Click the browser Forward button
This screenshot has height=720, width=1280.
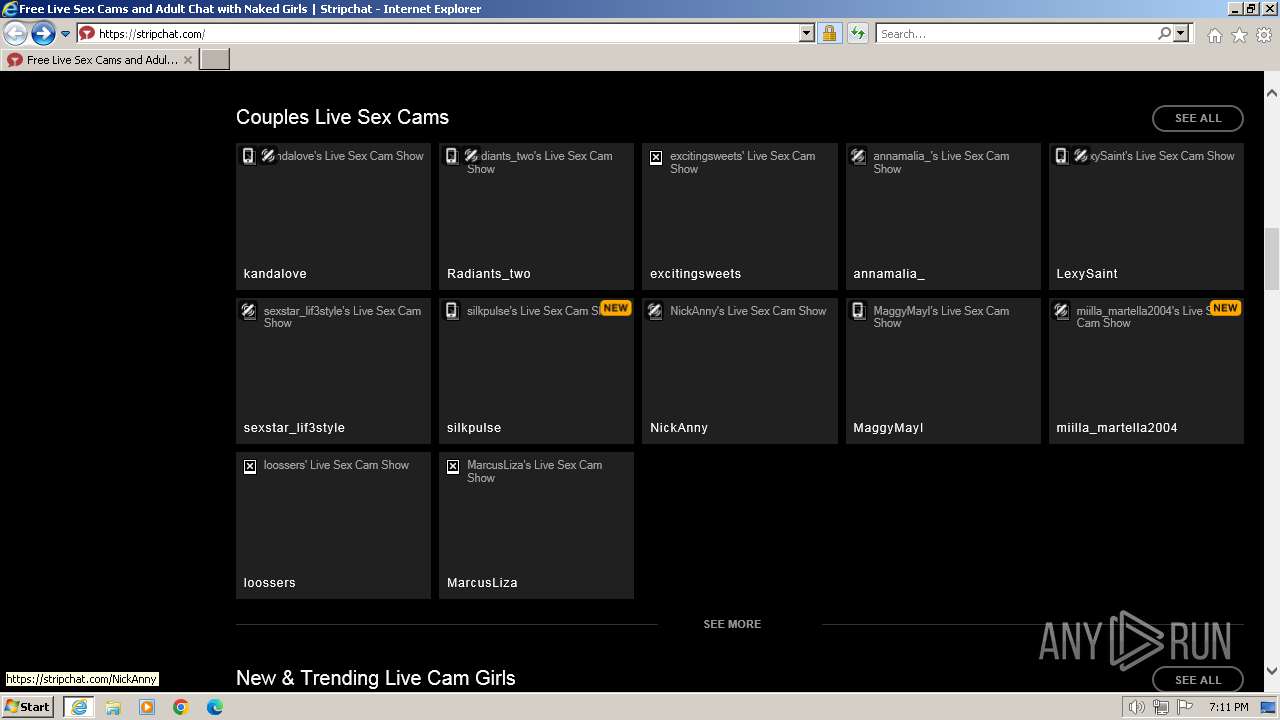pyautogui.click(x=42, y=34)
